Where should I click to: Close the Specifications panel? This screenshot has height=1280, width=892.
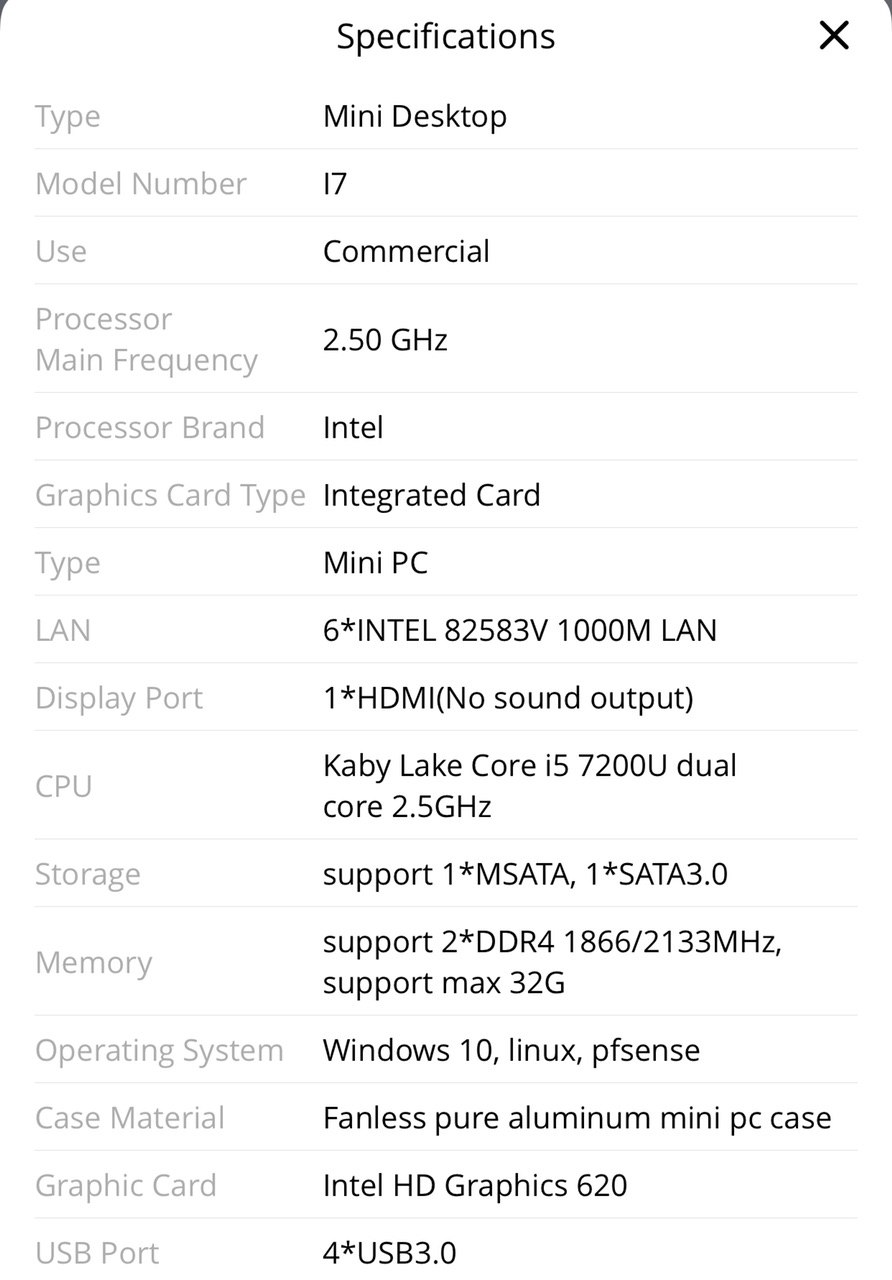coord(834,37)
